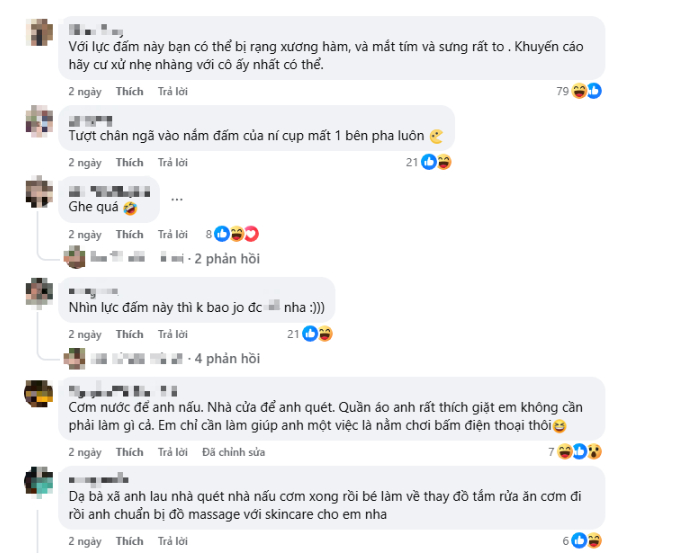Like the comment starting "Dạ bà xã"

click(x=129, y=541)
